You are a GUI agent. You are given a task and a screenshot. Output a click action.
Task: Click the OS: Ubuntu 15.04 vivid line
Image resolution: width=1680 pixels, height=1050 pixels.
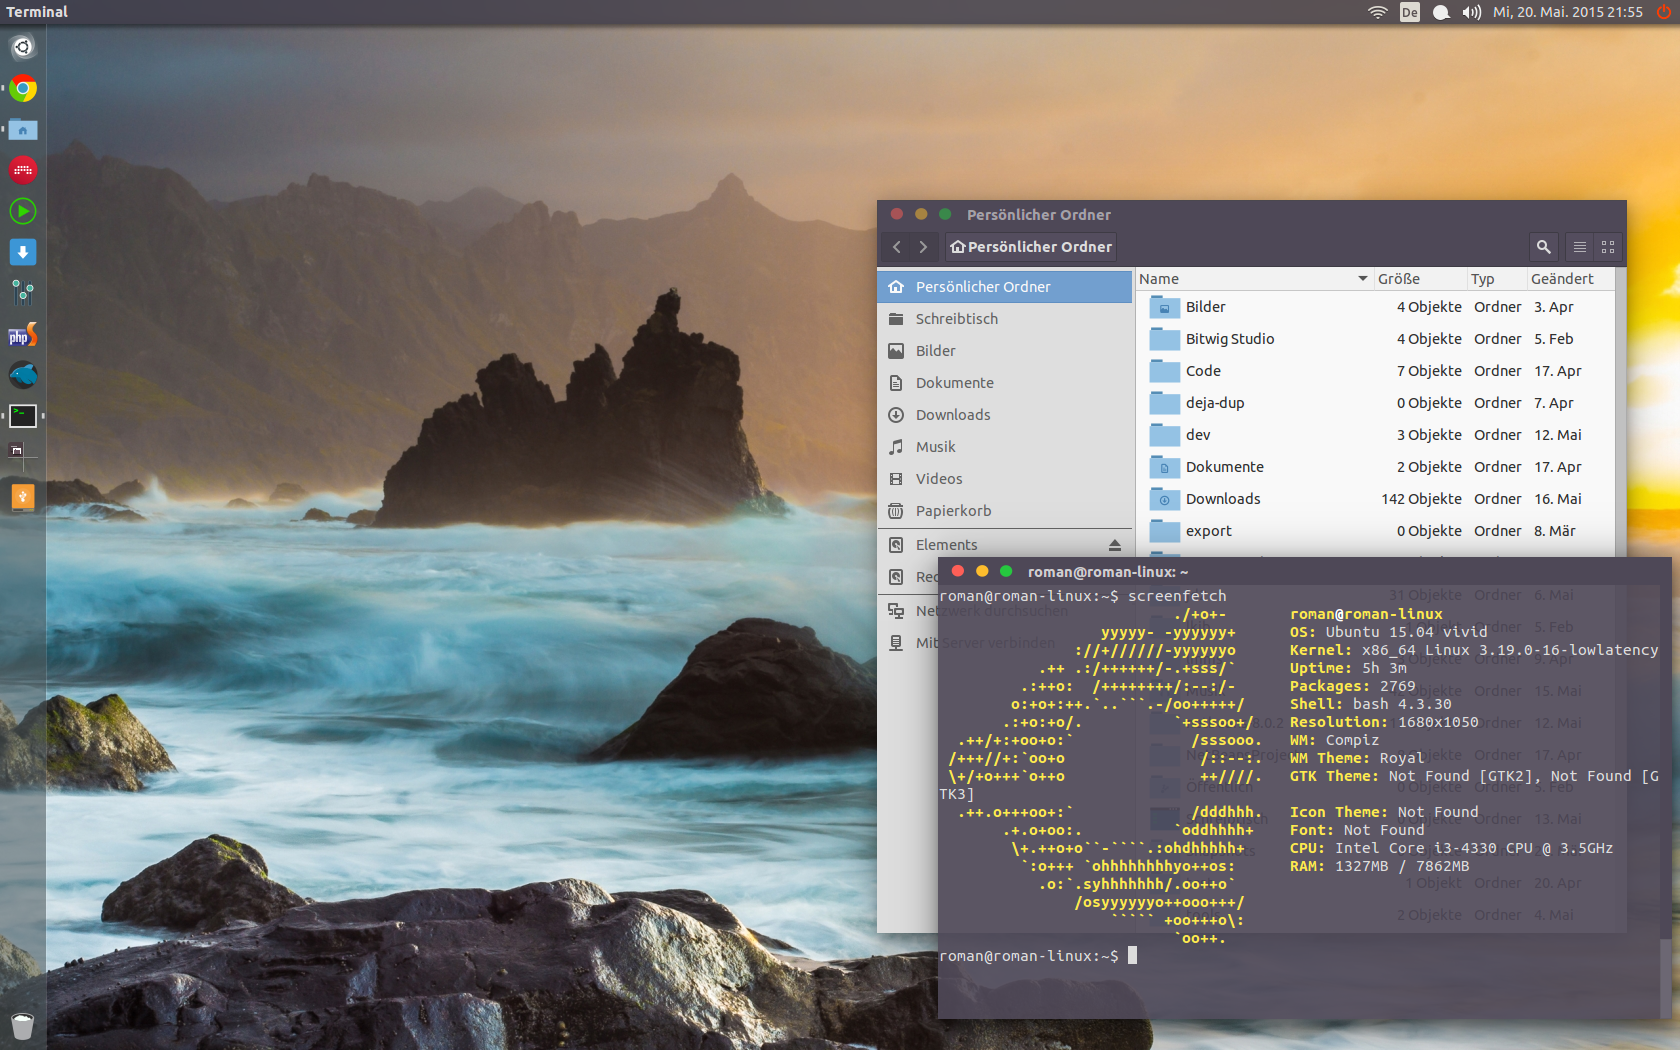coord(1388,632)
